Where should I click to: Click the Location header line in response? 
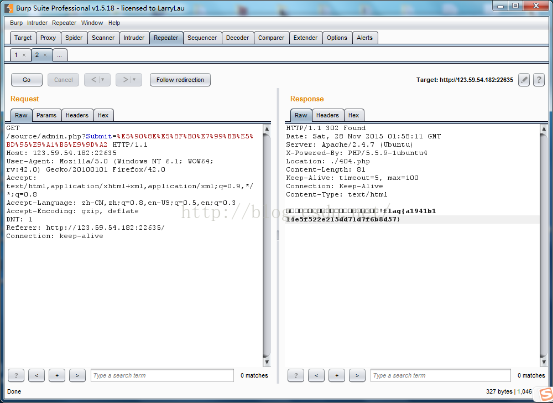pos(328,161)
